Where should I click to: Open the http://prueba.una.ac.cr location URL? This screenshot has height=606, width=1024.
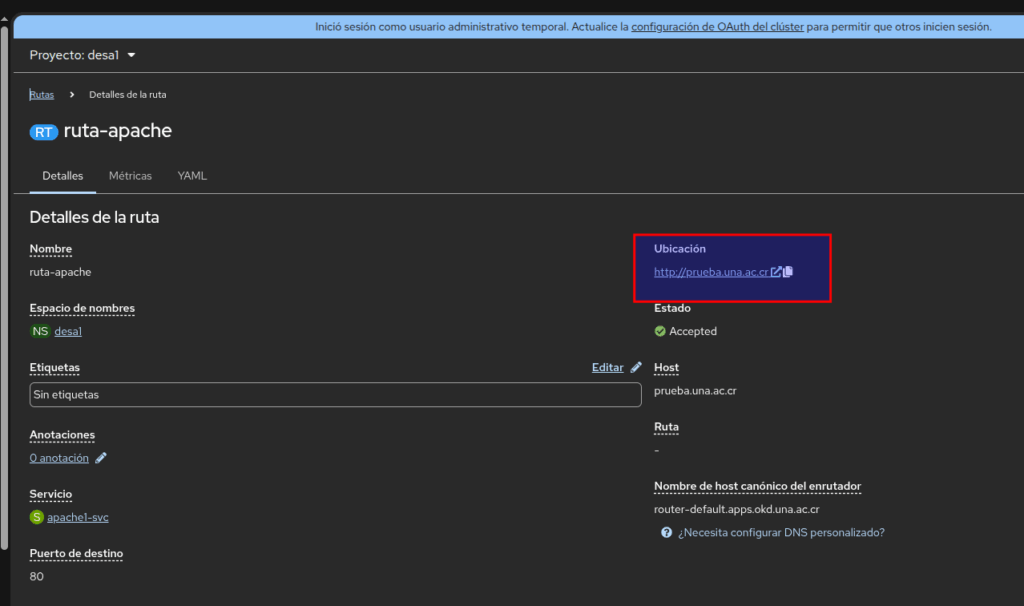(711, 272)
